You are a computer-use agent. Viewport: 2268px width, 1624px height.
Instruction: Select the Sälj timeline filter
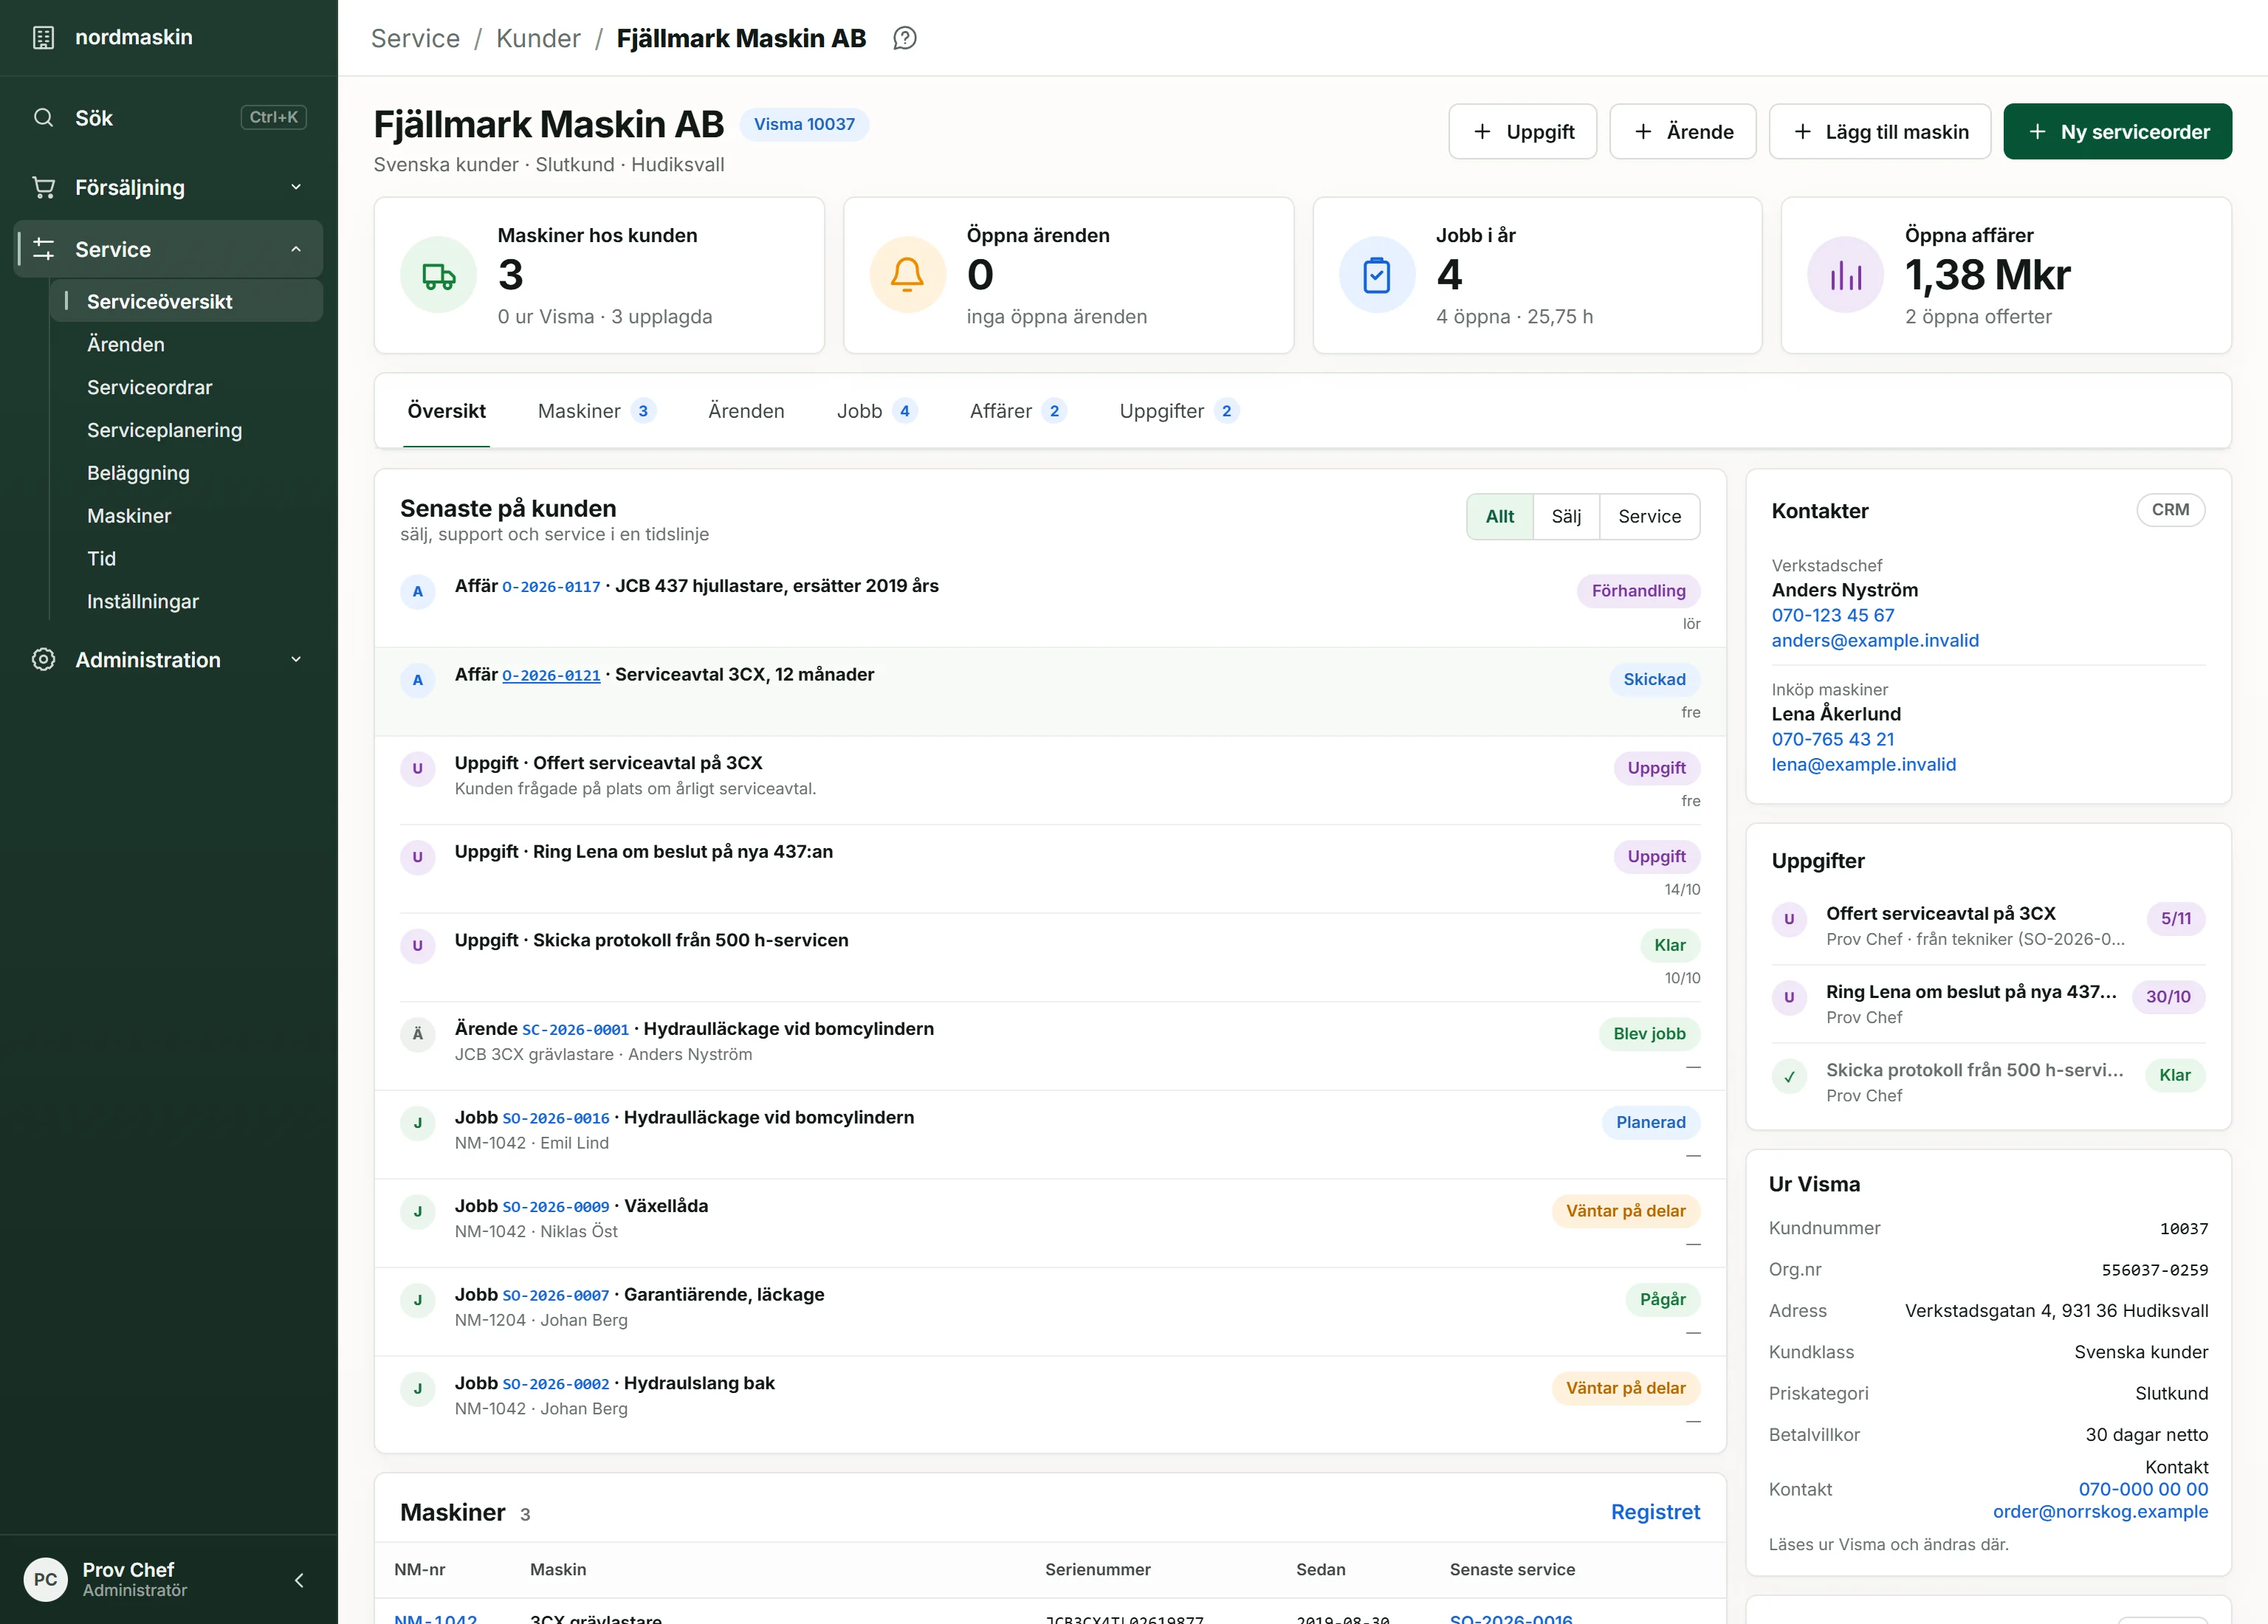coord(1566,517)
